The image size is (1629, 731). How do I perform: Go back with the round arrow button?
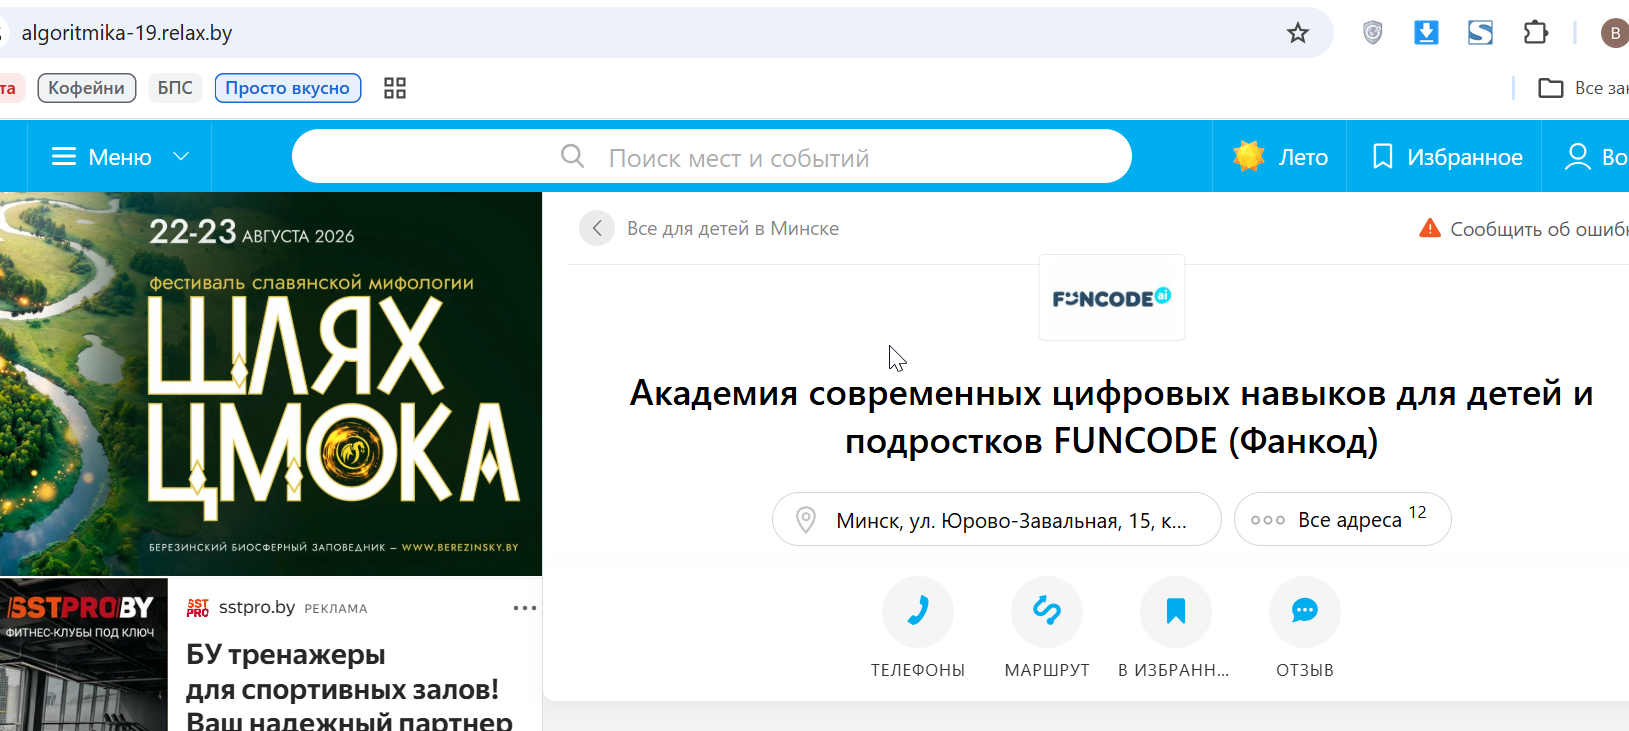click(x=597, y=228)
